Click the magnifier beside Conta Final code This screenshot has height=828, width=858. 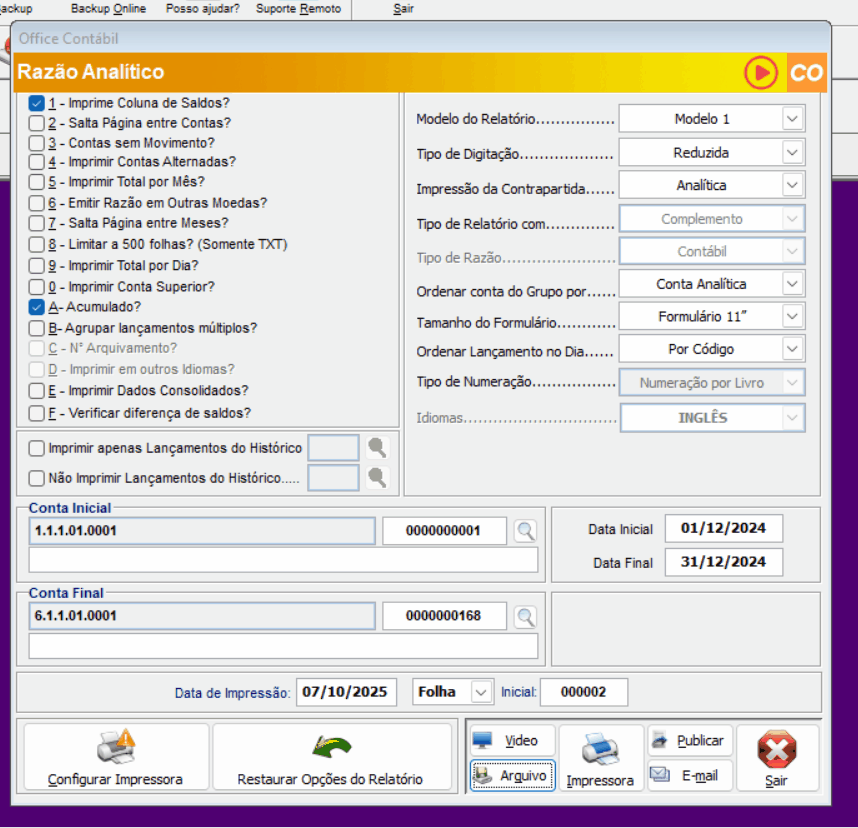525,617
